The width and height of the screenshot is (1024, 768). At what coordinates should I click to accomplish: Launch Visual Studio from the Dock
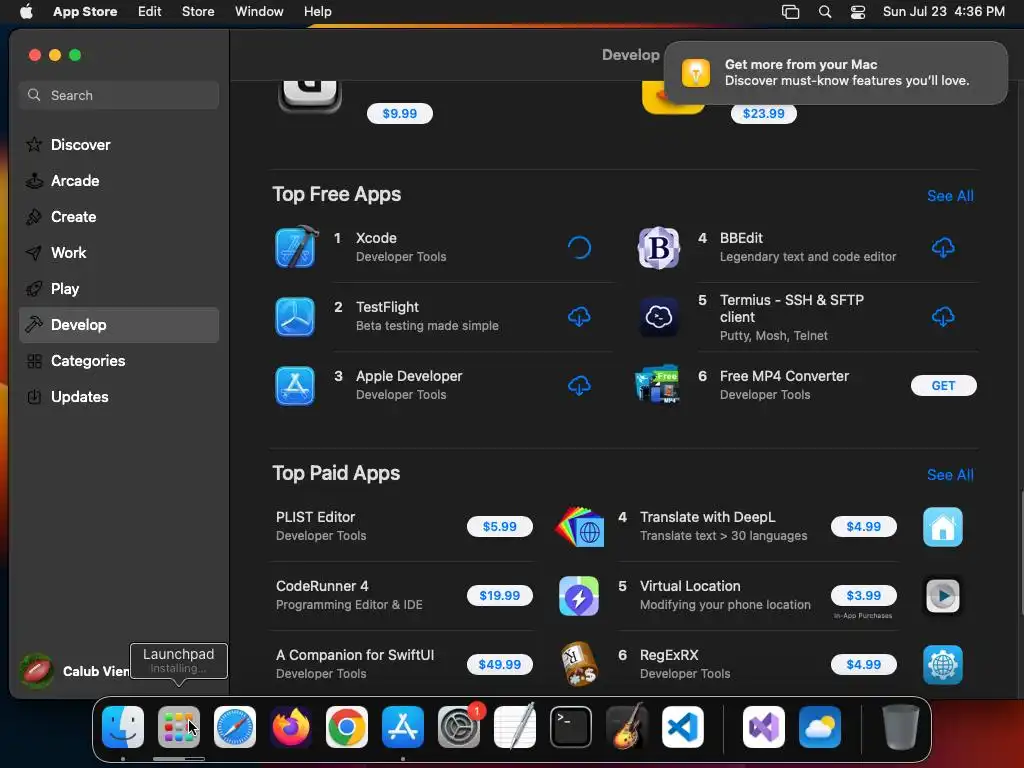763,727
